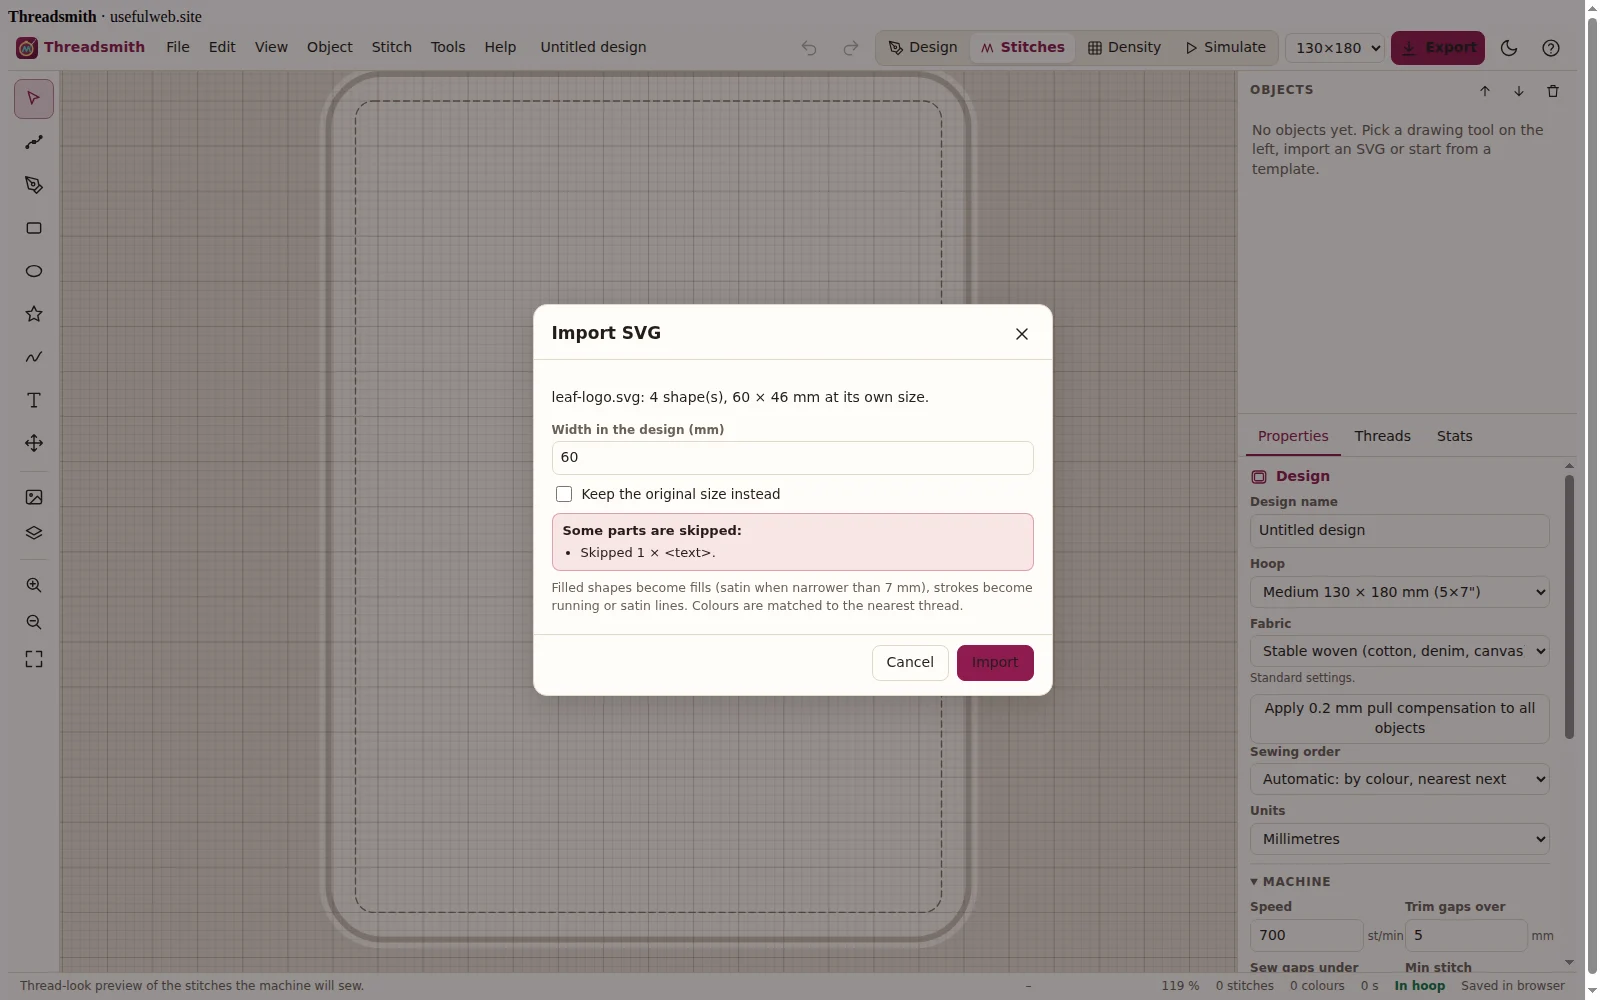Viewport: 1600px width, 1000px height.
Task: Click the layers/templates icon
Action: [34, 533]
